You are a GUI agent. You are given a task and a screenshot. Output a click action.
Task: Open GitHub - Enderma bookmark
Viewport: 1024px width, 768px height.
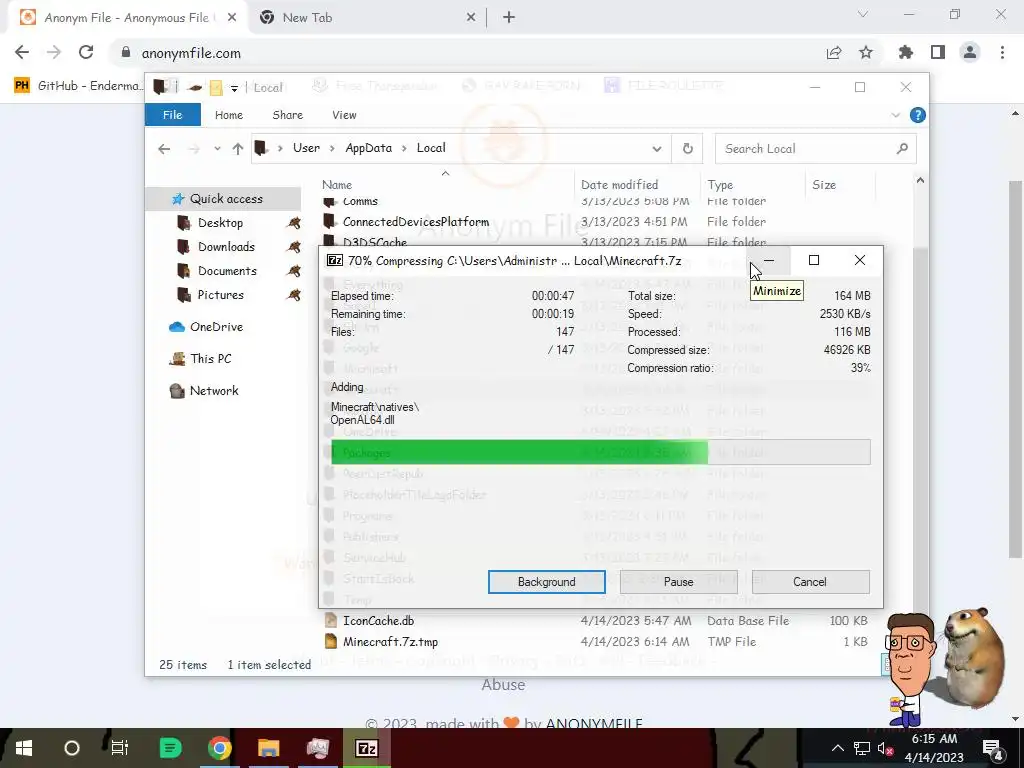click(76, 86)
